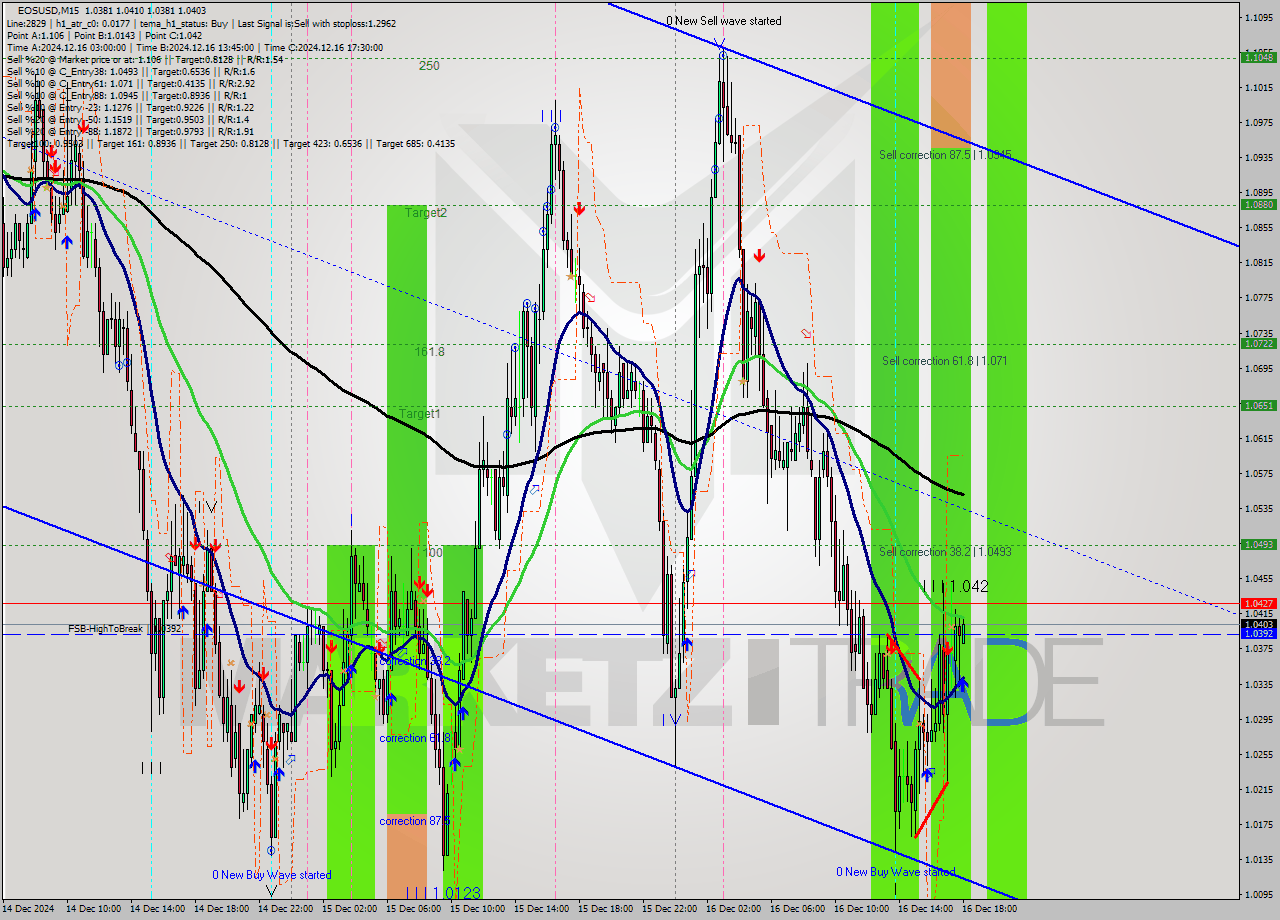This screenshot has height=920, width=1280.
Task: Click the green 1.0493 price tag
Action: click(x=1258, y=544)
